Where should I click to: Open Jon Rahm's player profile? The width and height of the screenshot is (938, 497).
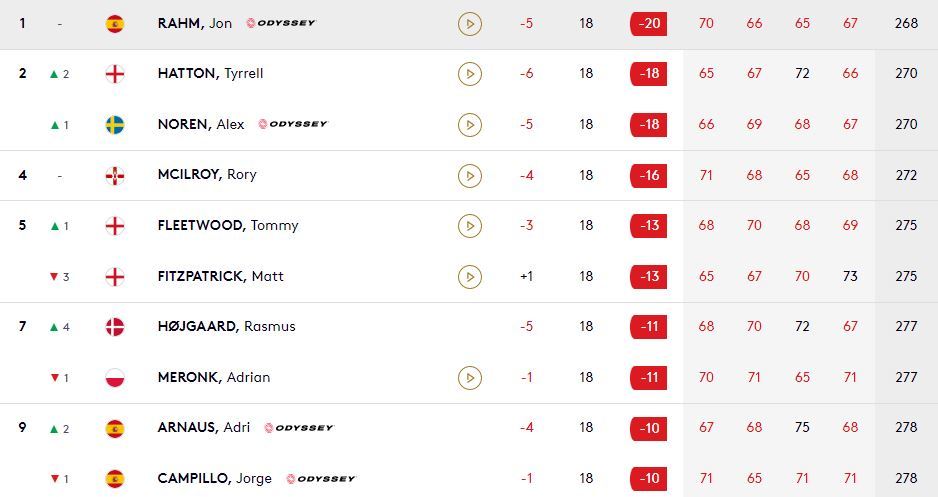pyautogui.click(x=195, y=23)
